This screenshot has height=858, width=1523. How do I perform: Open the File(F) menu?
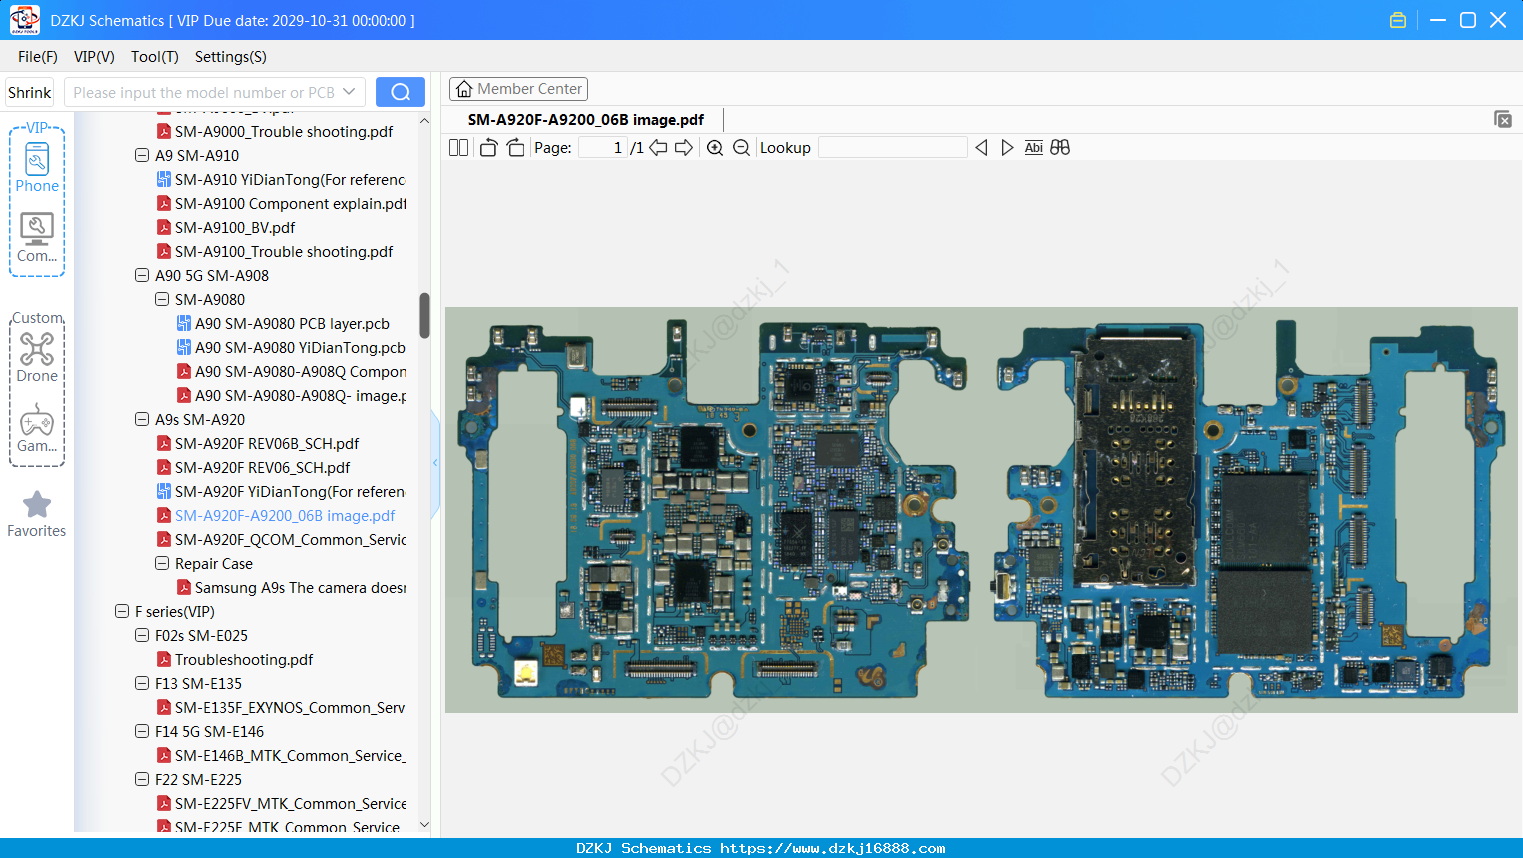coord(38,57)
